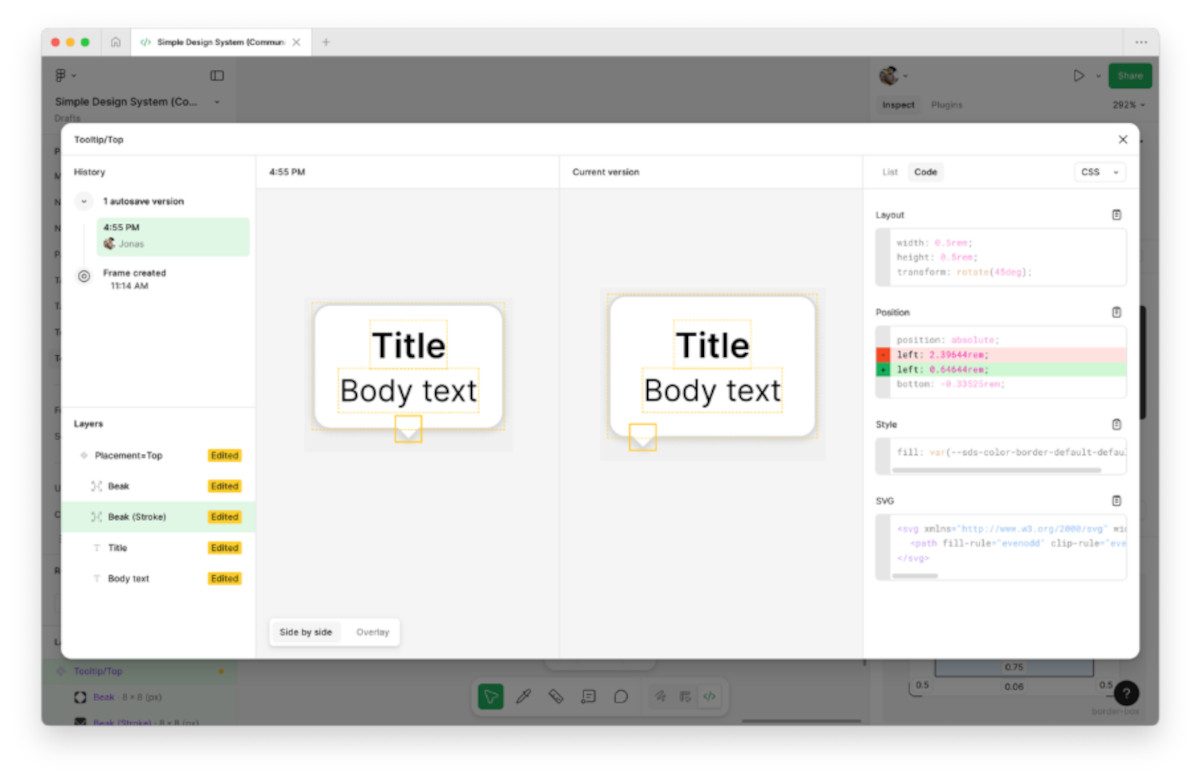Collapse the 1 autosave version group
The height and width of the screenshot is (780, 1200).
coord(84,201)
